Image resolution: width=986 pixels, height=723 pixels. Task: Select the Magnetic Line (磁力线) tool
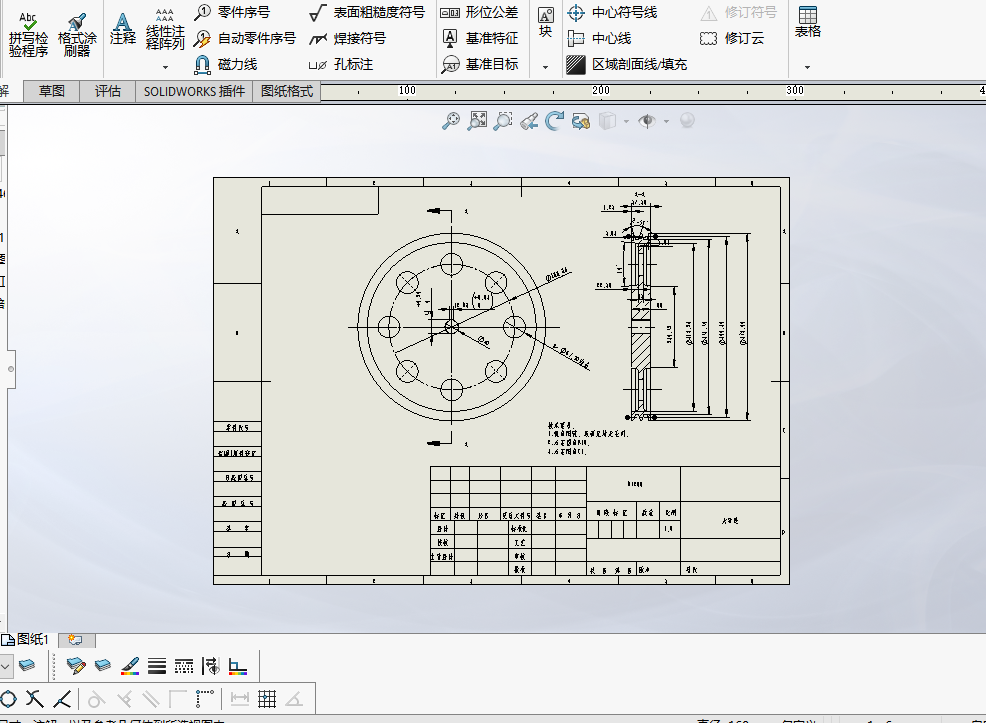pyautogui.click(x=226, y=64)
